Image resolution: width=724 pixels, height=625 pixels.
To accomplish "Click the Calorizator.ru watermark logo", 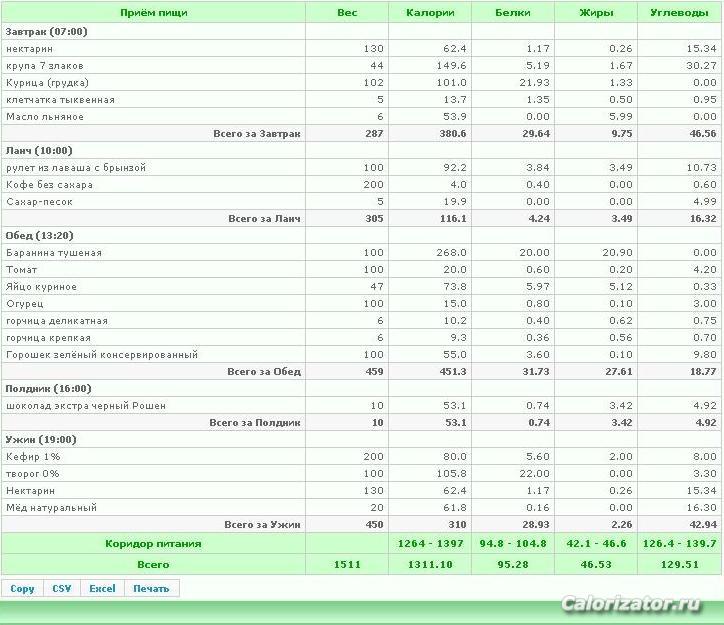I will [x=631, y=604].
